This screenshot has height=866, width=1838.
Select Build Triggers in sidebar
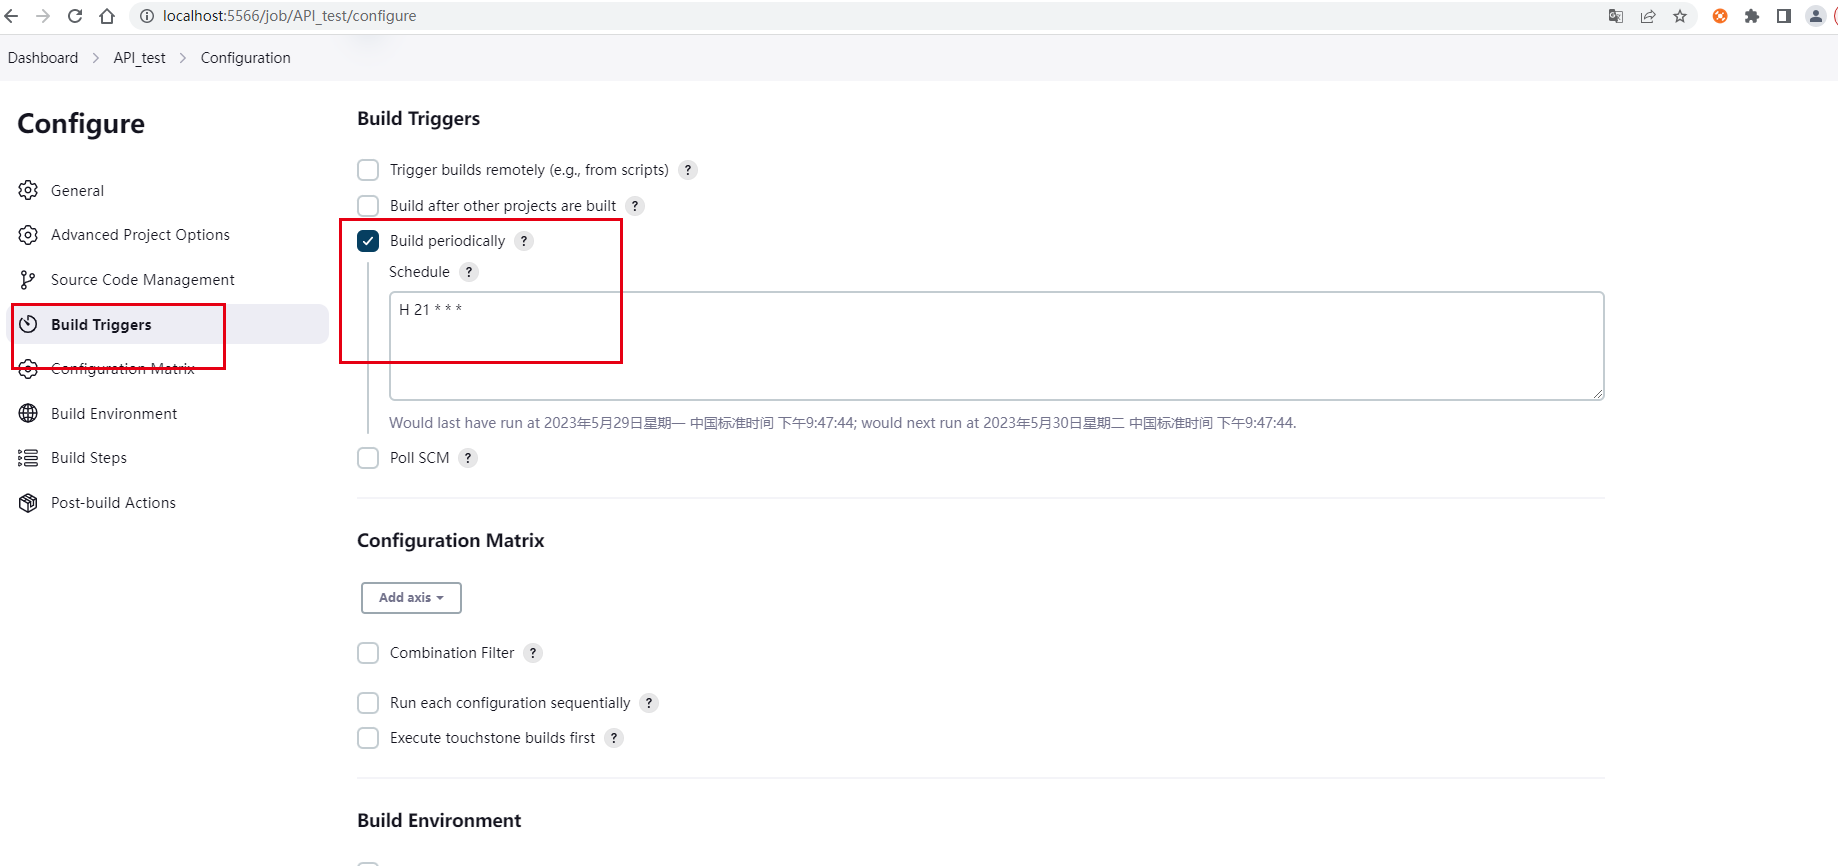[101, 324]
